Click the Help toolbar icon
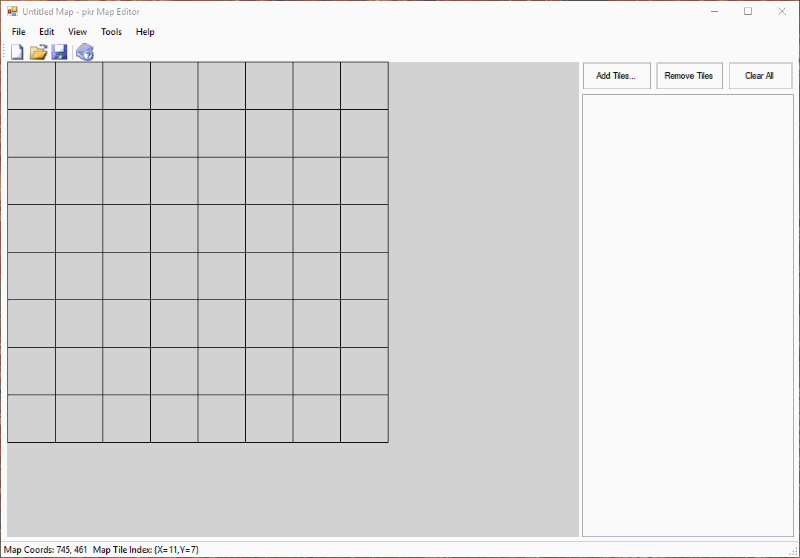 [x=85, y=52]
